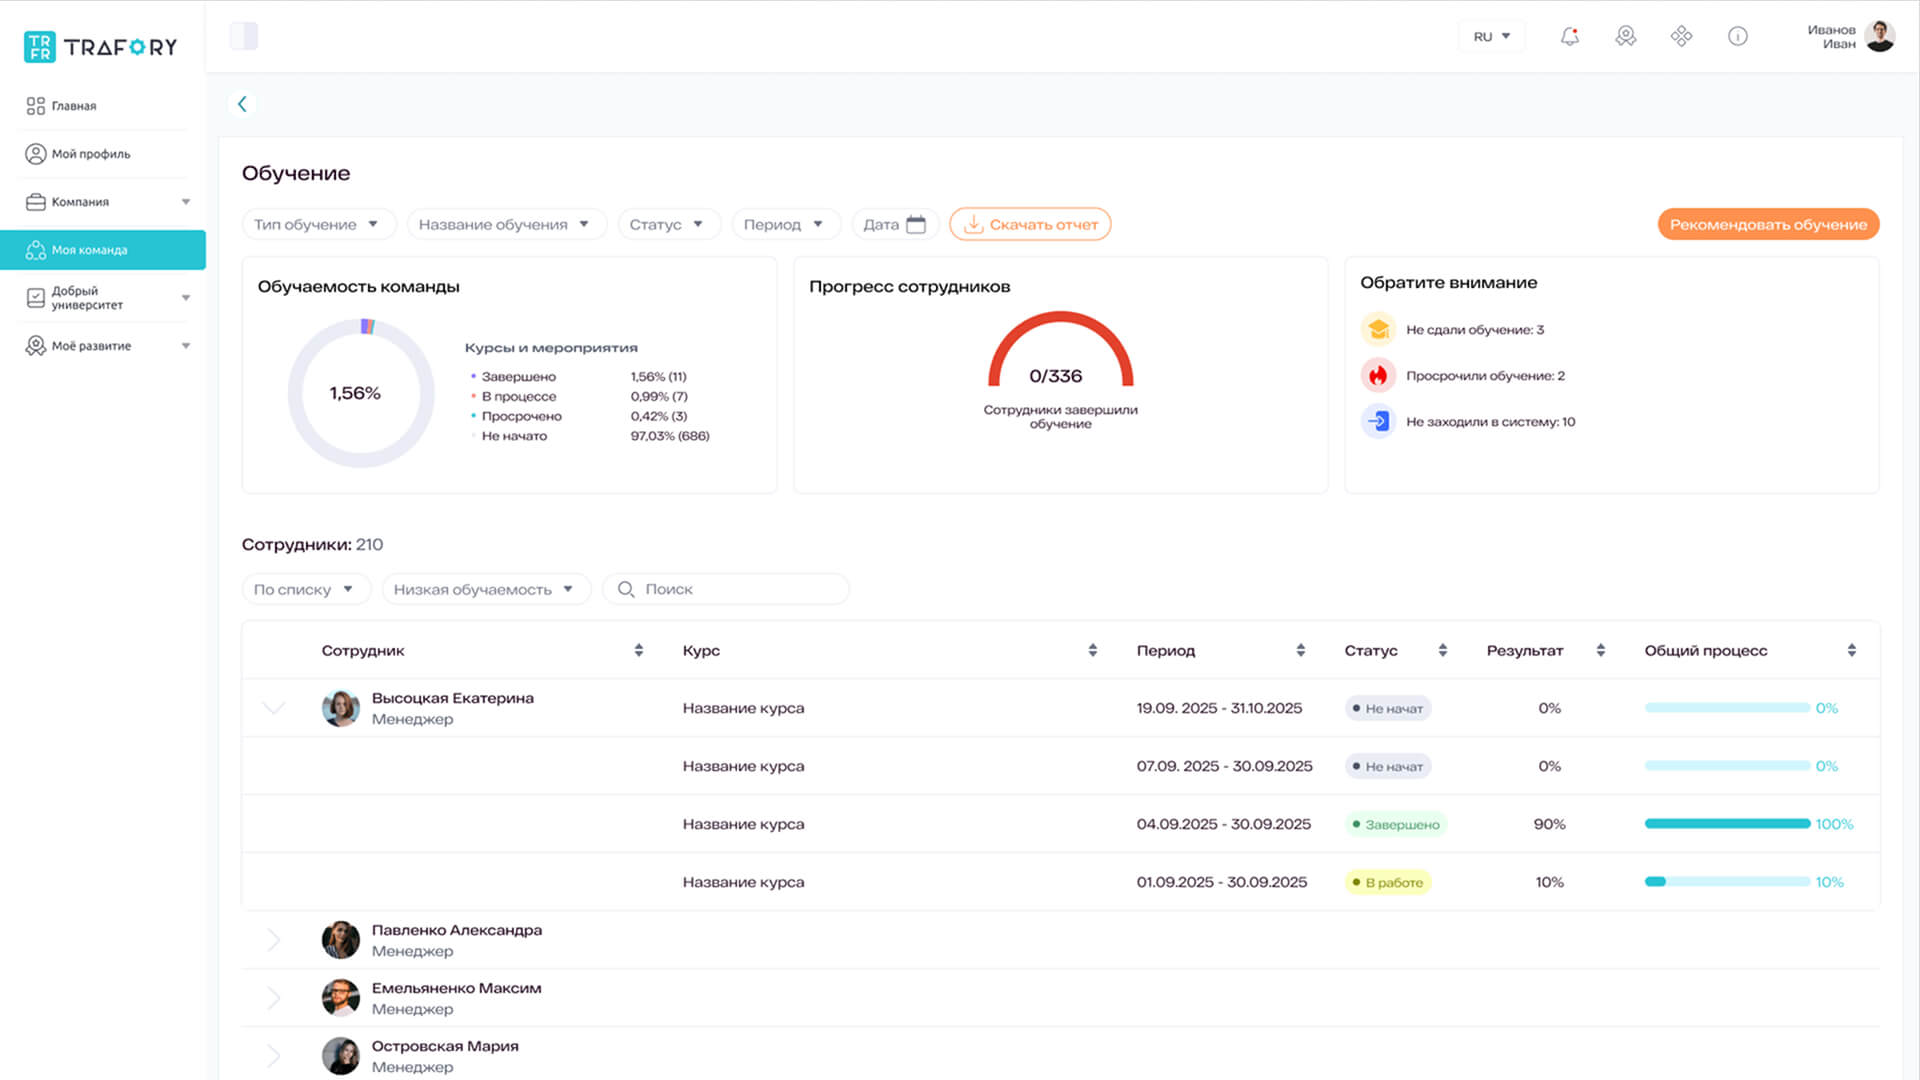Open Главная in sidebar menu
The width and height of the screenshot is (1920, 1080).
coord(74,106)
